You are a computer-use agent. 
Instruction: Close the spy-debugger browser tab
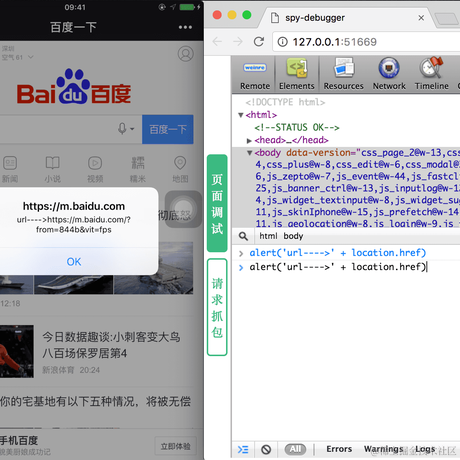(x=421, y=18)
